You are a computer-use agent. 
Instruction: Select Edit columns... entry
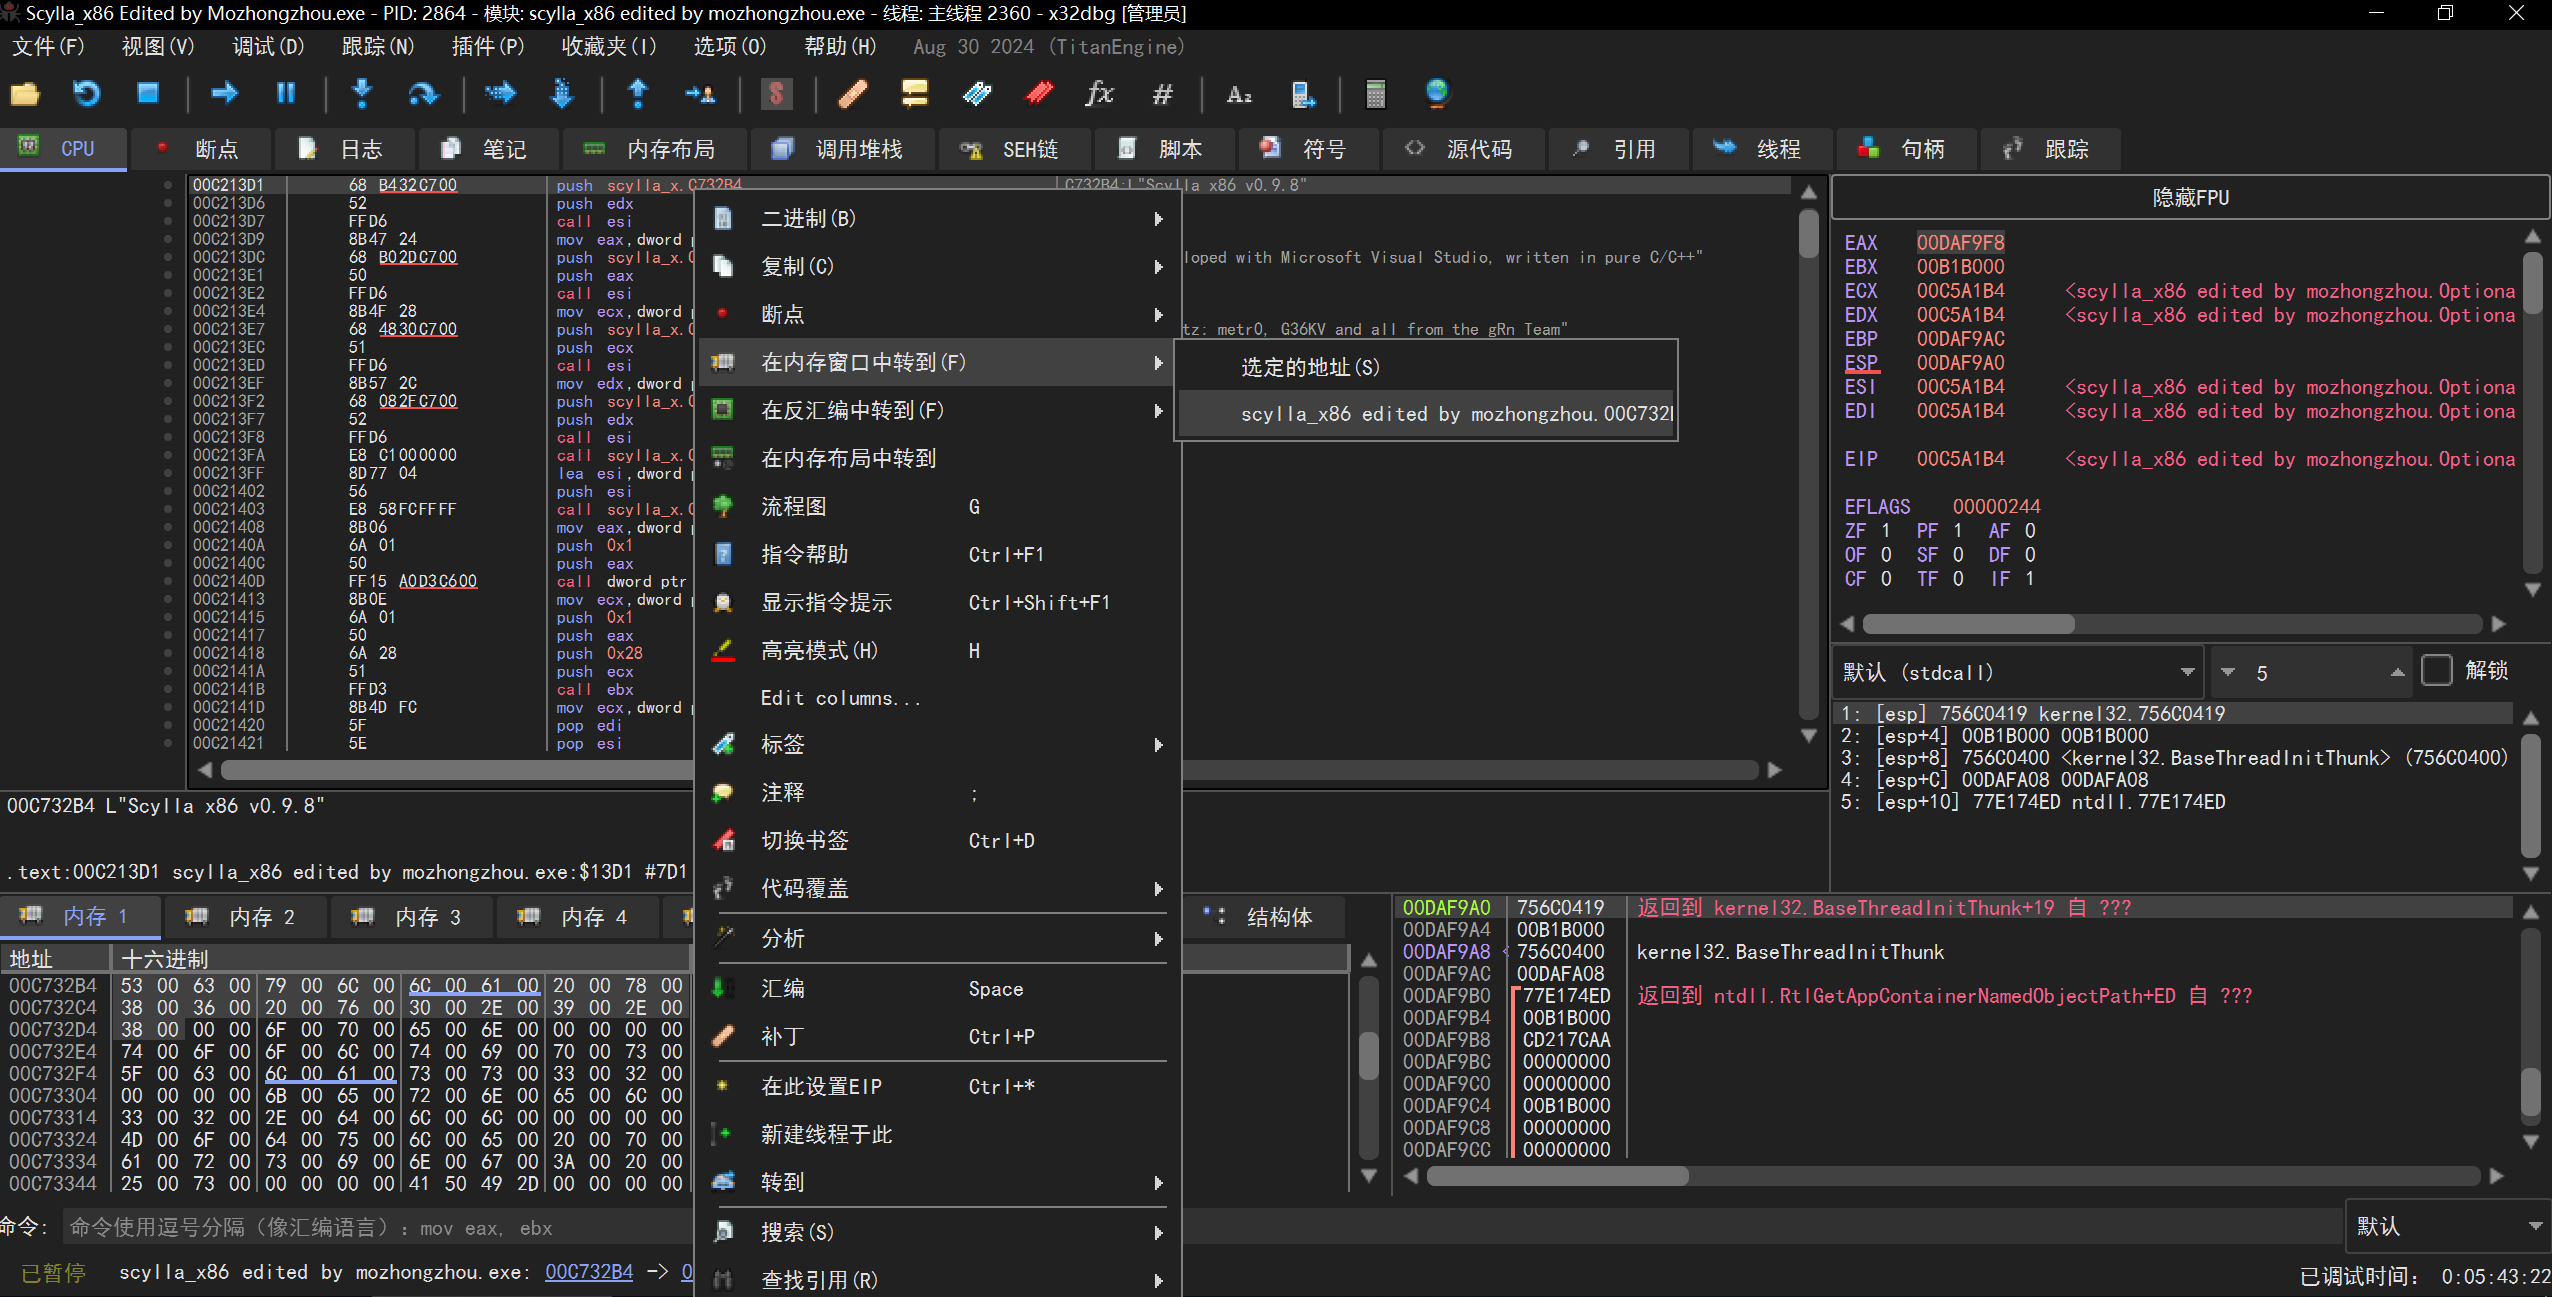(938, 698)
